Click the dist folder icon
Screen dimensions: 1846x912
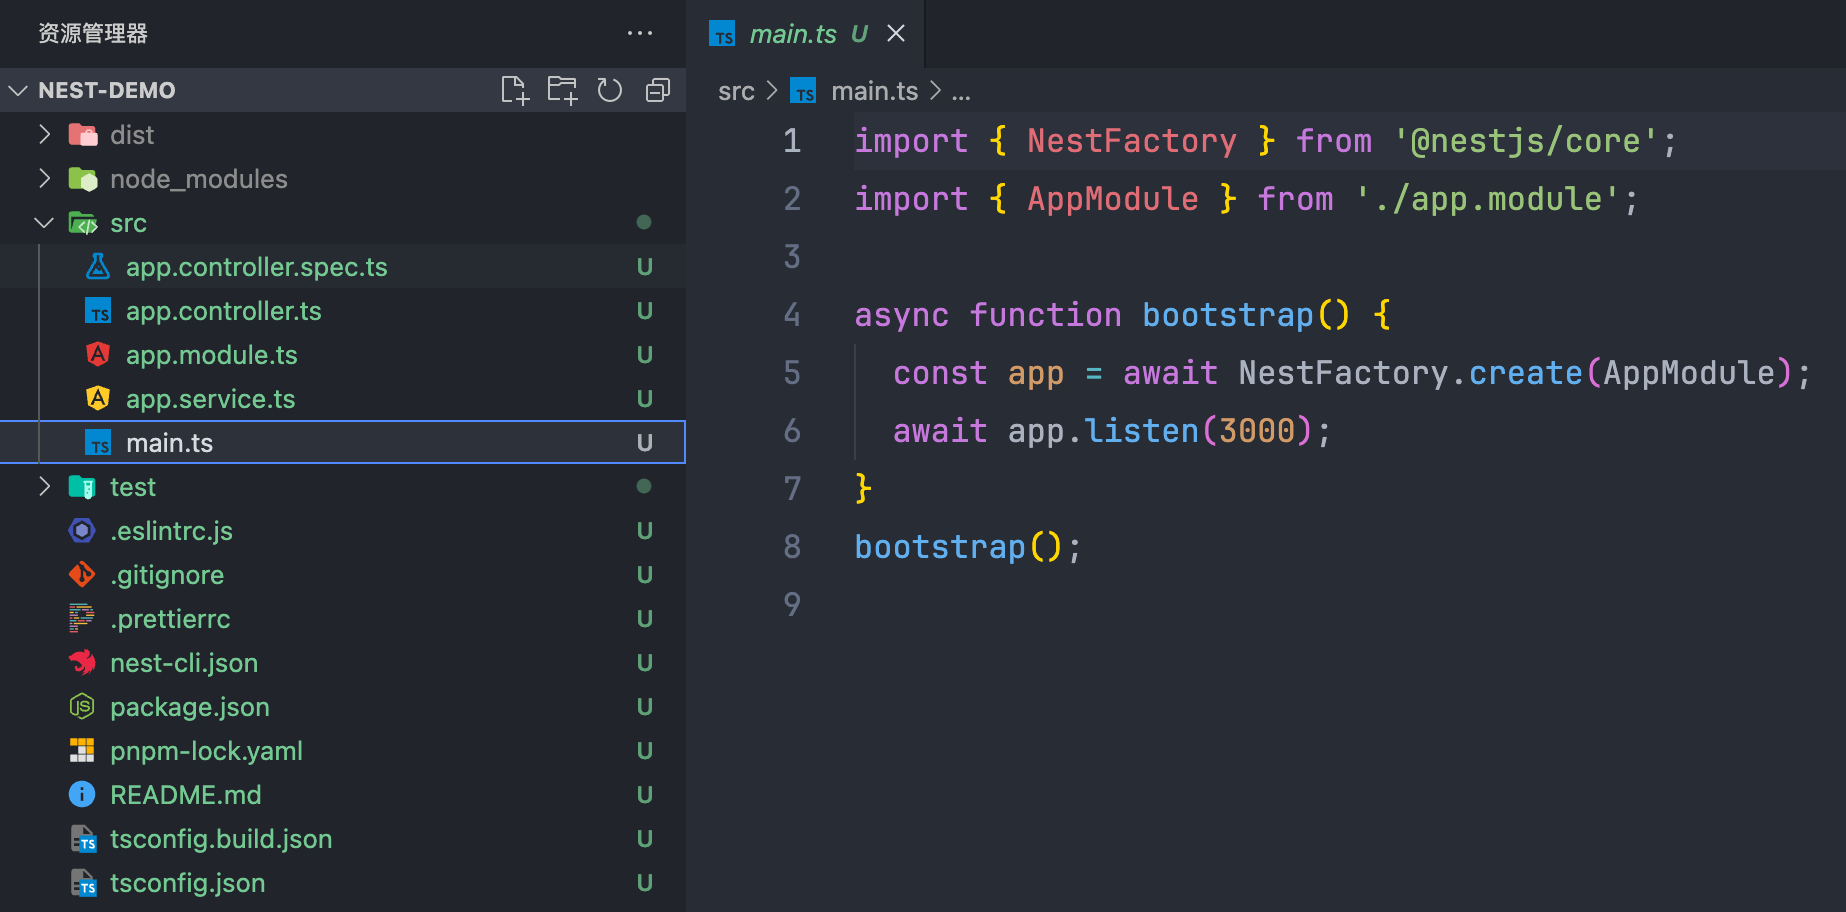82,134
